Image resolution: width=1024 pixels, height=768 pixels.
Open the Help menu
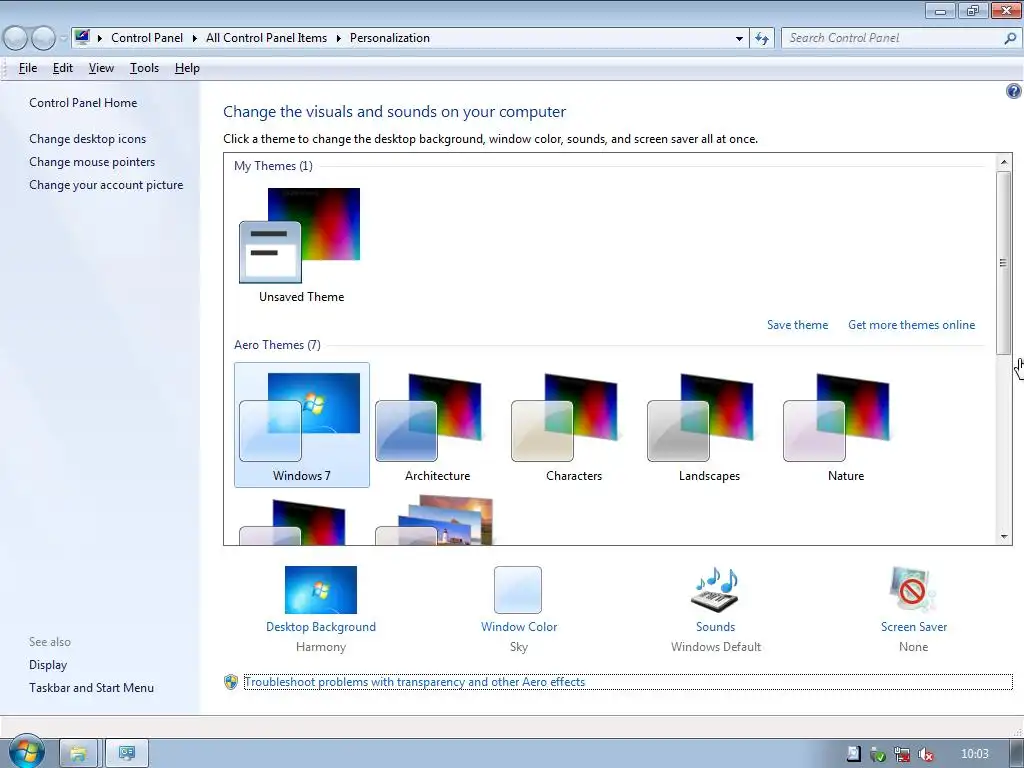click(x=187, y=68)
